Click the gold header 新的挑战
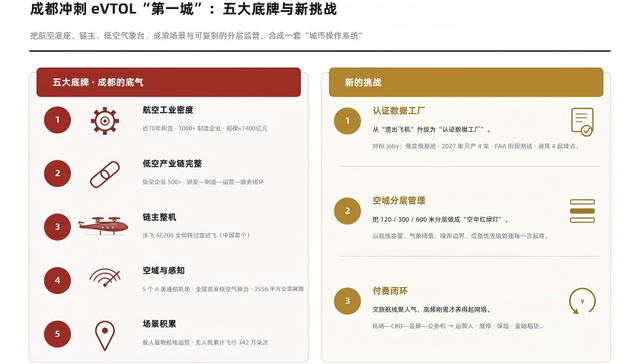Image resolution: width=640 pixels, height=364 pixels. coord(466,82)
